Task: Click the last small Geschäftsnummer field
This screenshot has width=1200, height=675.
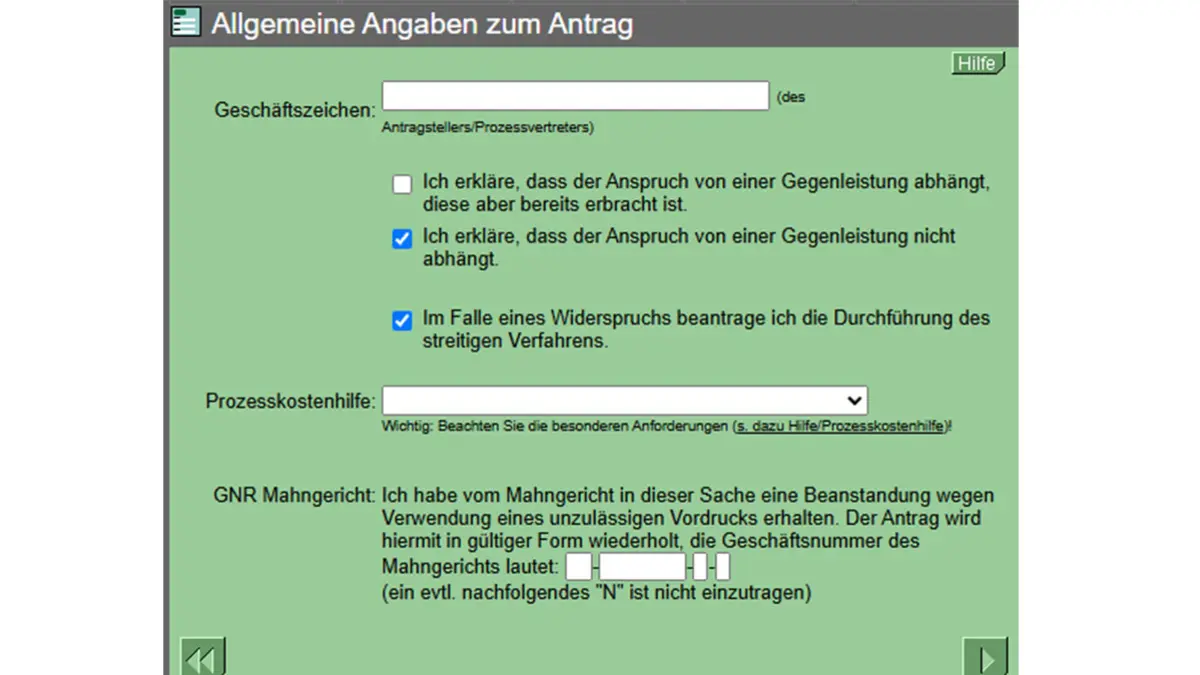Action: click(723, 568)
